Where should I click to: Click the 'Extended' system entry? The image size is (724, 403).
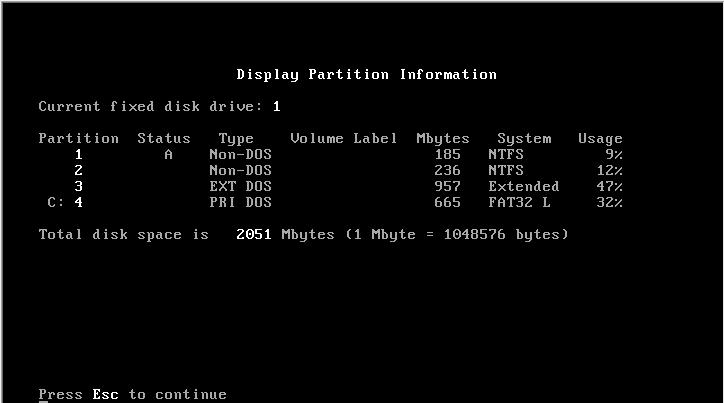click(524, 186)
